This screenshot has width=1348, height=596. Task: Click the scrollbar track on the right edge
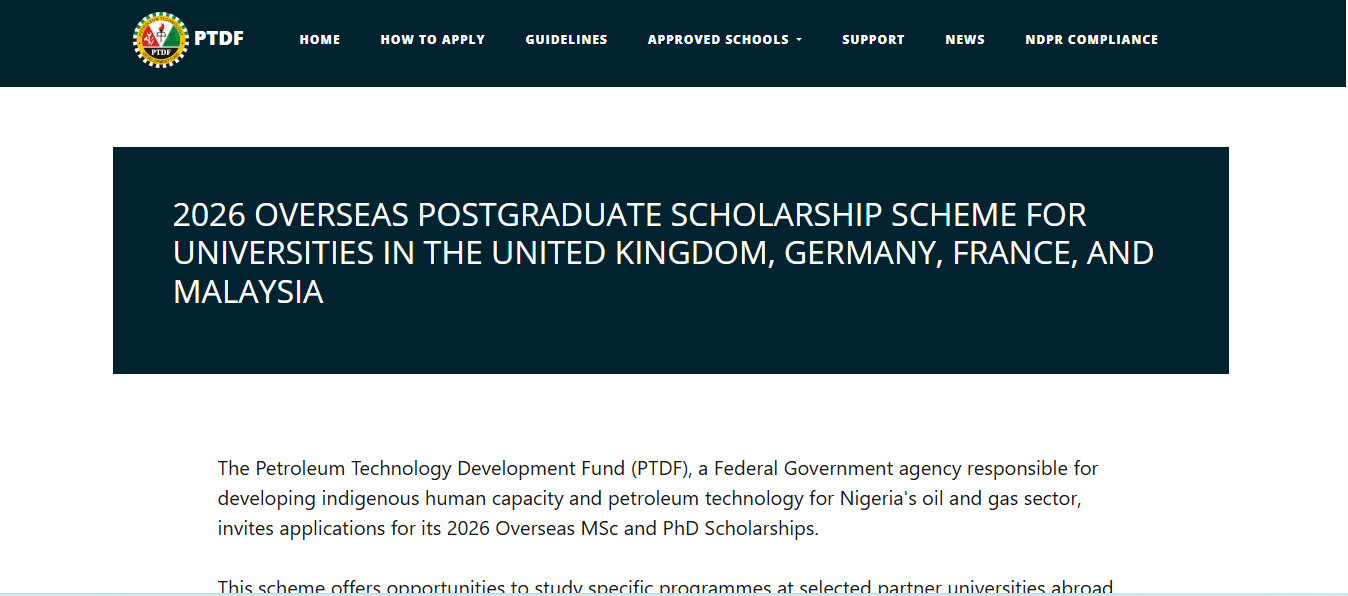[1342, 298]
